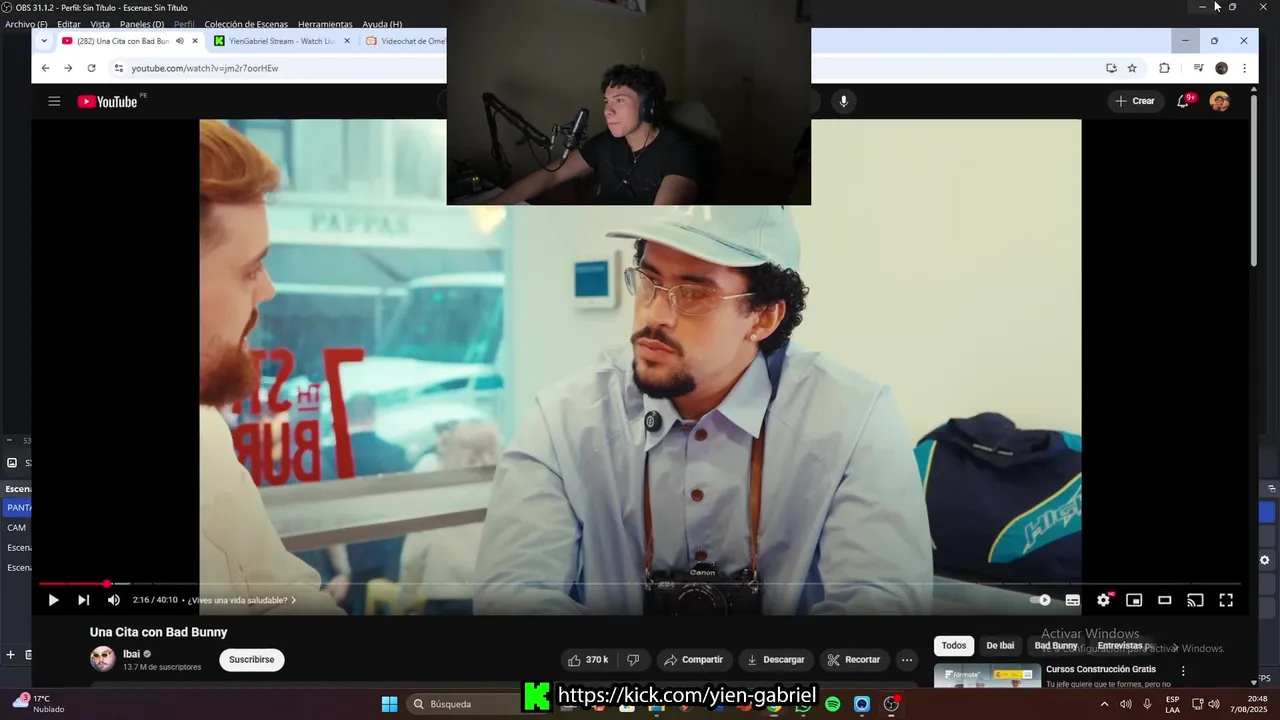Toggle subtitles on the video player

coord(1072,600)
